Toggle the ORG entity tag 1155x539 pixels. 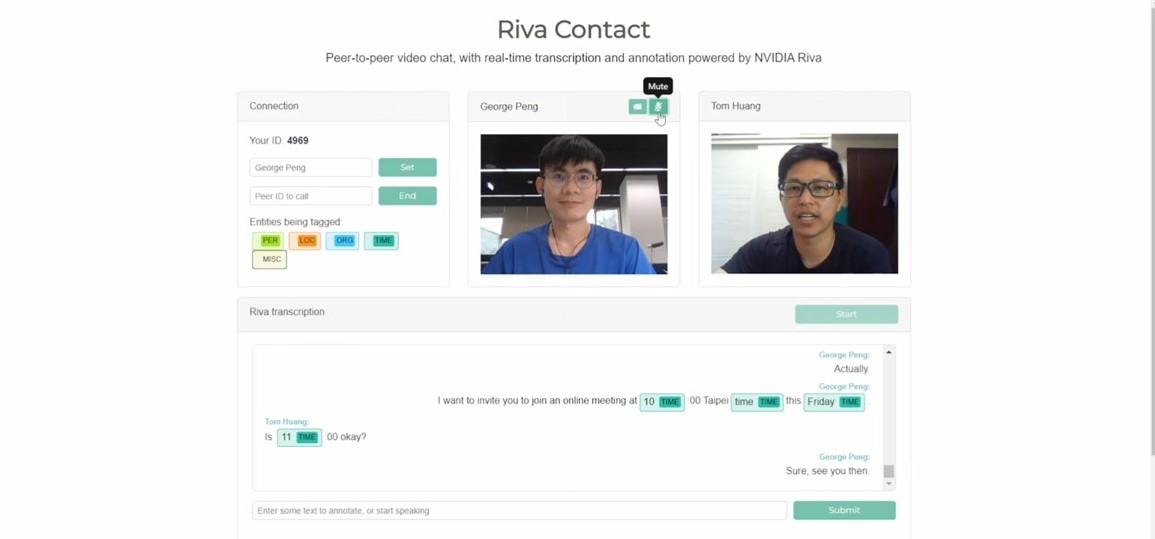click(343, 241)
